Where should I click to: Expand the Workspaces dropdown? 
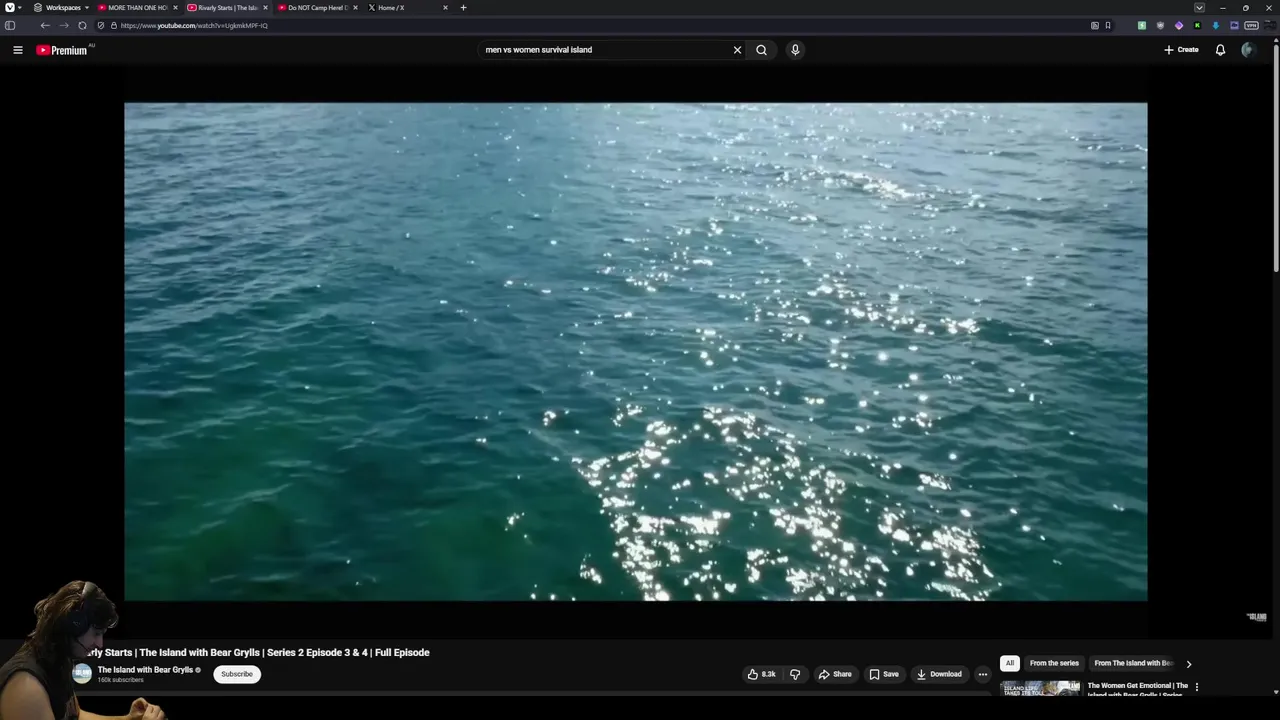pos(62,8)
